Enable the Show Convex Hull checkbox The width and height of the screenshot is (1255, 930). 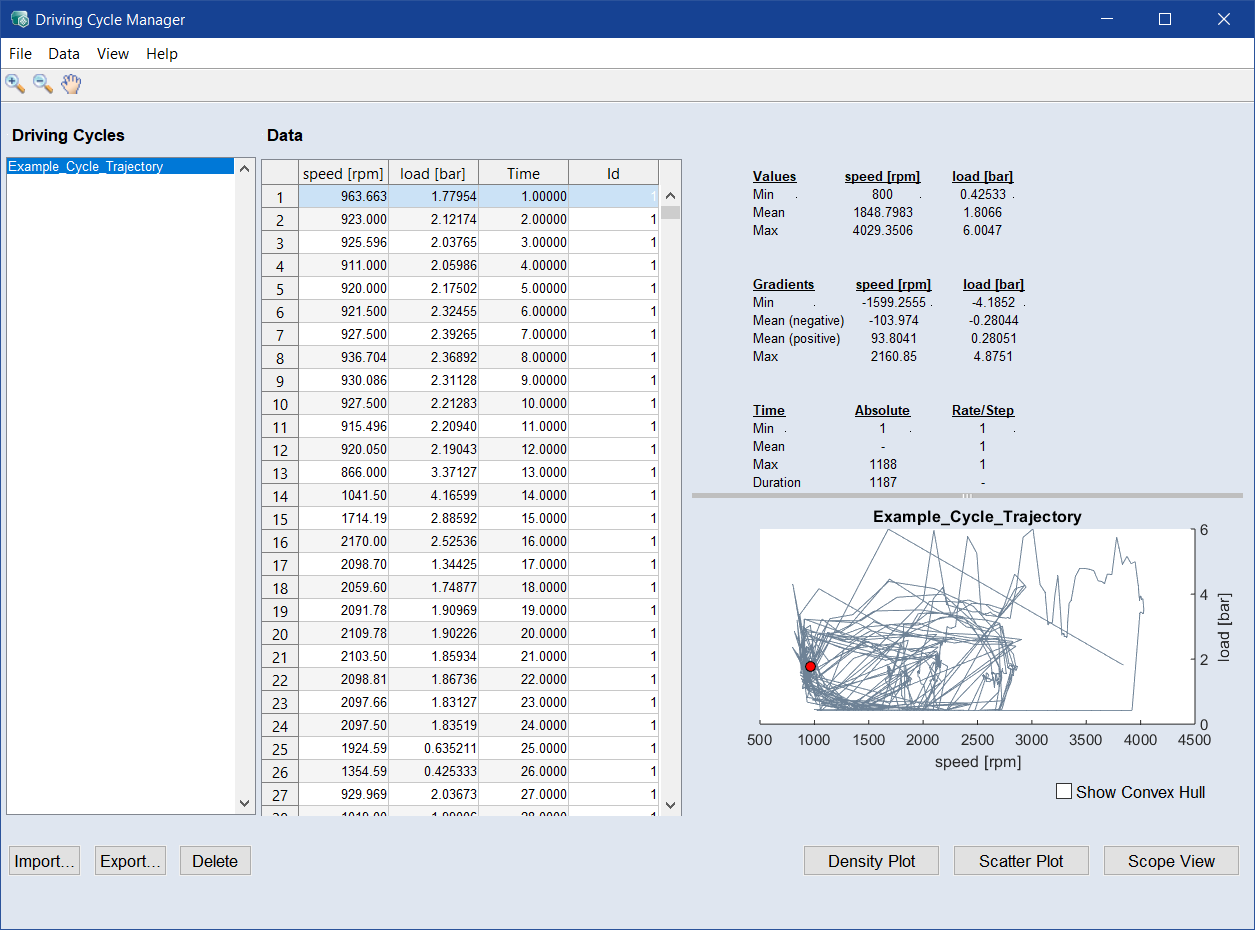pyautogui.click(x=1064, y=792)
